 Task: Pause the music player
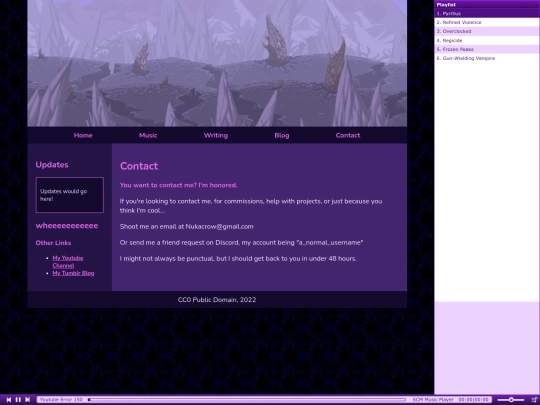(18, 399)
